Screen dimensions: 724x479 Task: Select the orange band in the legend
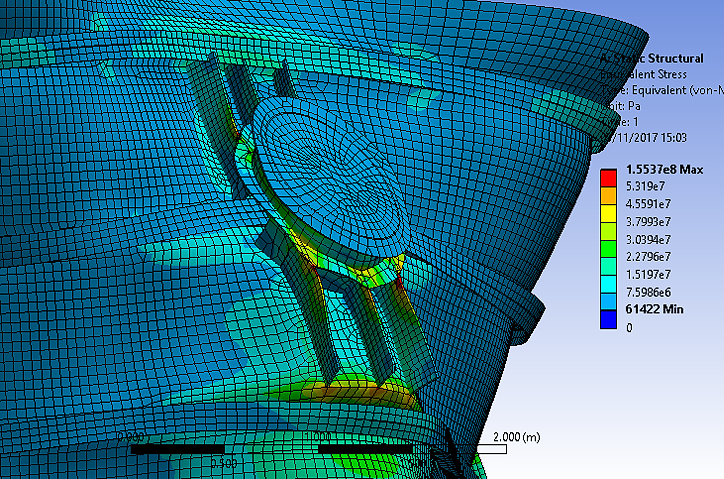608,194
